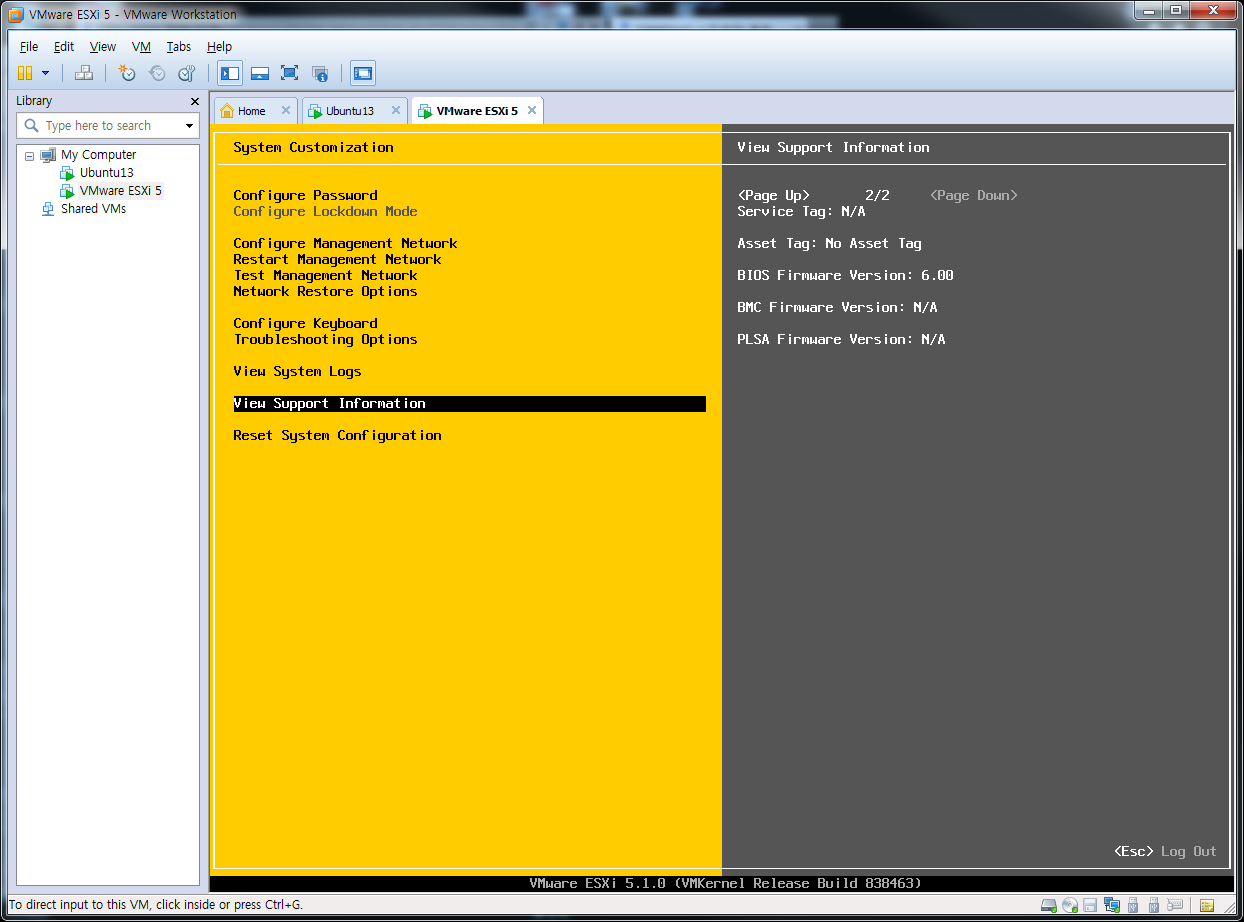The height and width of the screenshot is (922, 1244).
Task: Open the VM menu
Action: coord(141,46)
